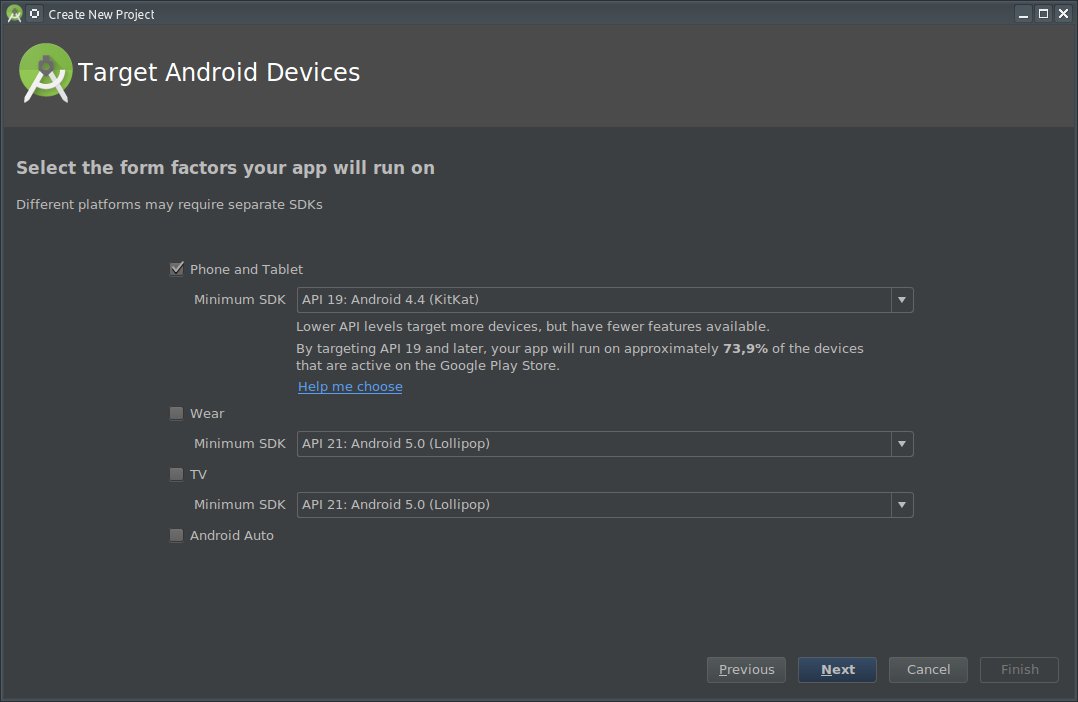Screen dimensions: 1078x702
Task: Click the Target Android Devices heading
Action: pos(219,73)
